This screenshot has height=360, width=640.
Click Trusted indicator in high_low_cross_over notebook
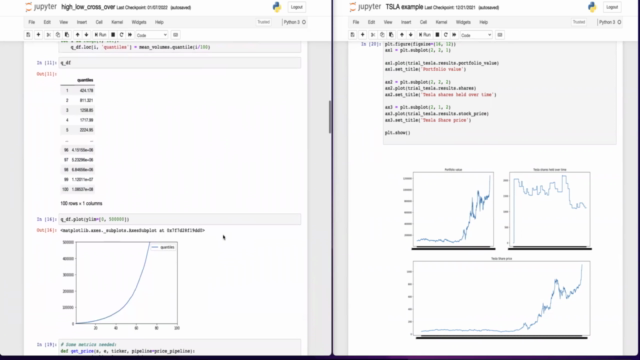tap(264, 22)
